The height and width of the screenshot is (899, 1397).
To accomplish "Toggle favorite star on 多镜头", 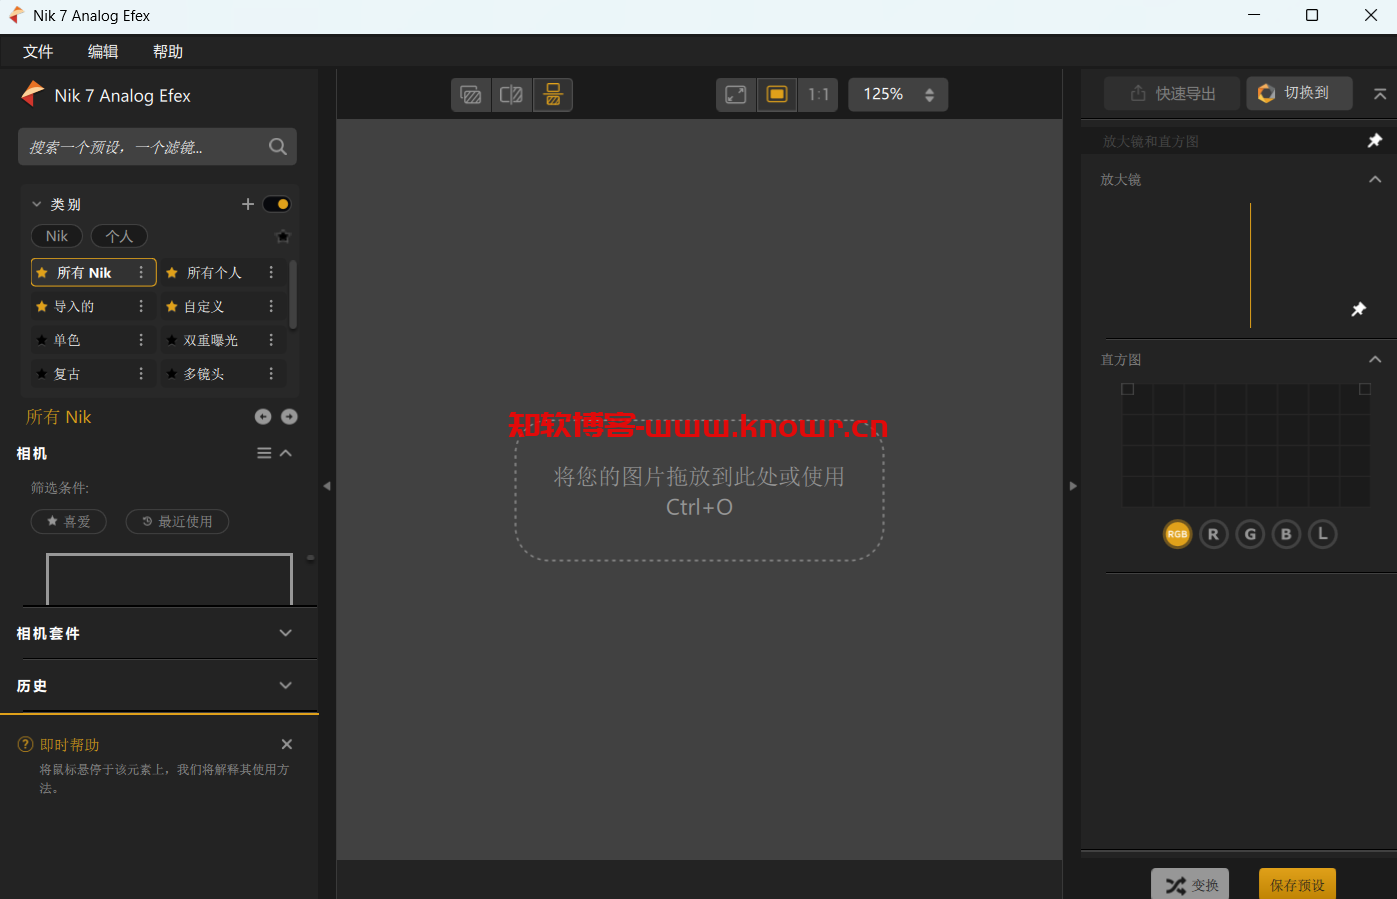I will (x=172, y=374).
